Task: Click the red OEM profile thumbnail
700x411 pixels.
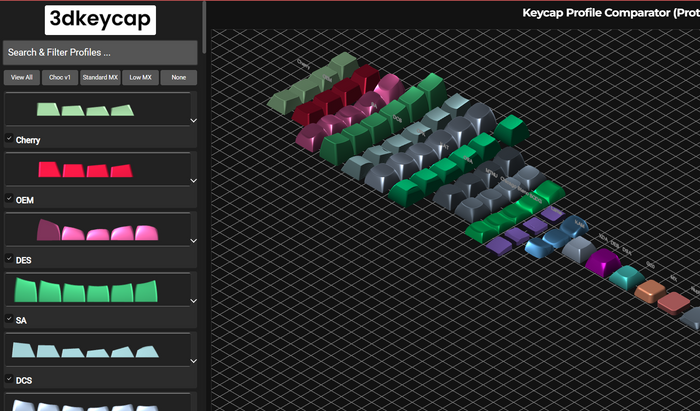Action: (85, 170)
